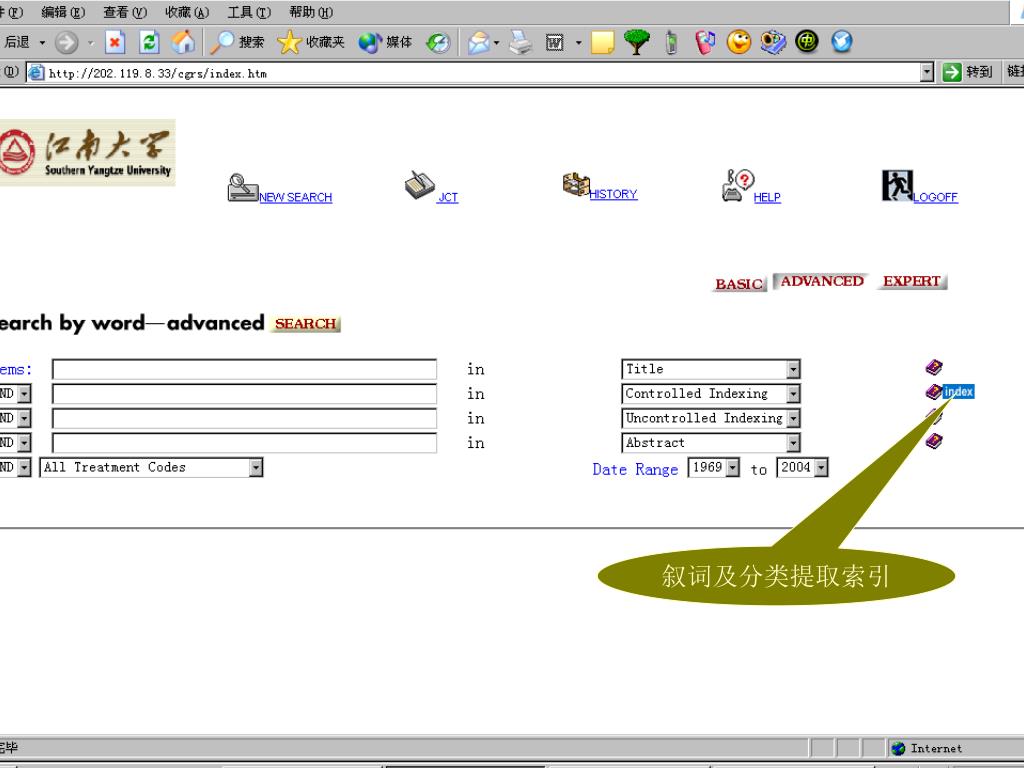Switch to the BASIC search tab

pos(739,284)
